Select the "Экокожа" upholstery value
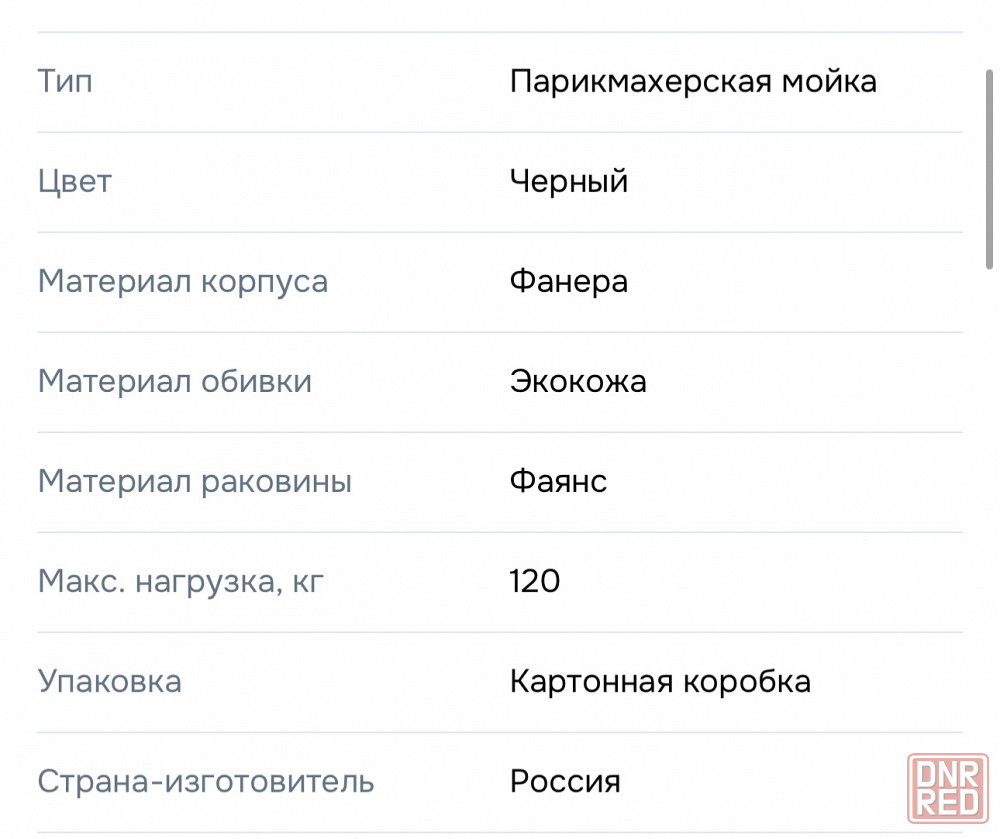Viewport: 1000px width, 839px height. (578, 381)
